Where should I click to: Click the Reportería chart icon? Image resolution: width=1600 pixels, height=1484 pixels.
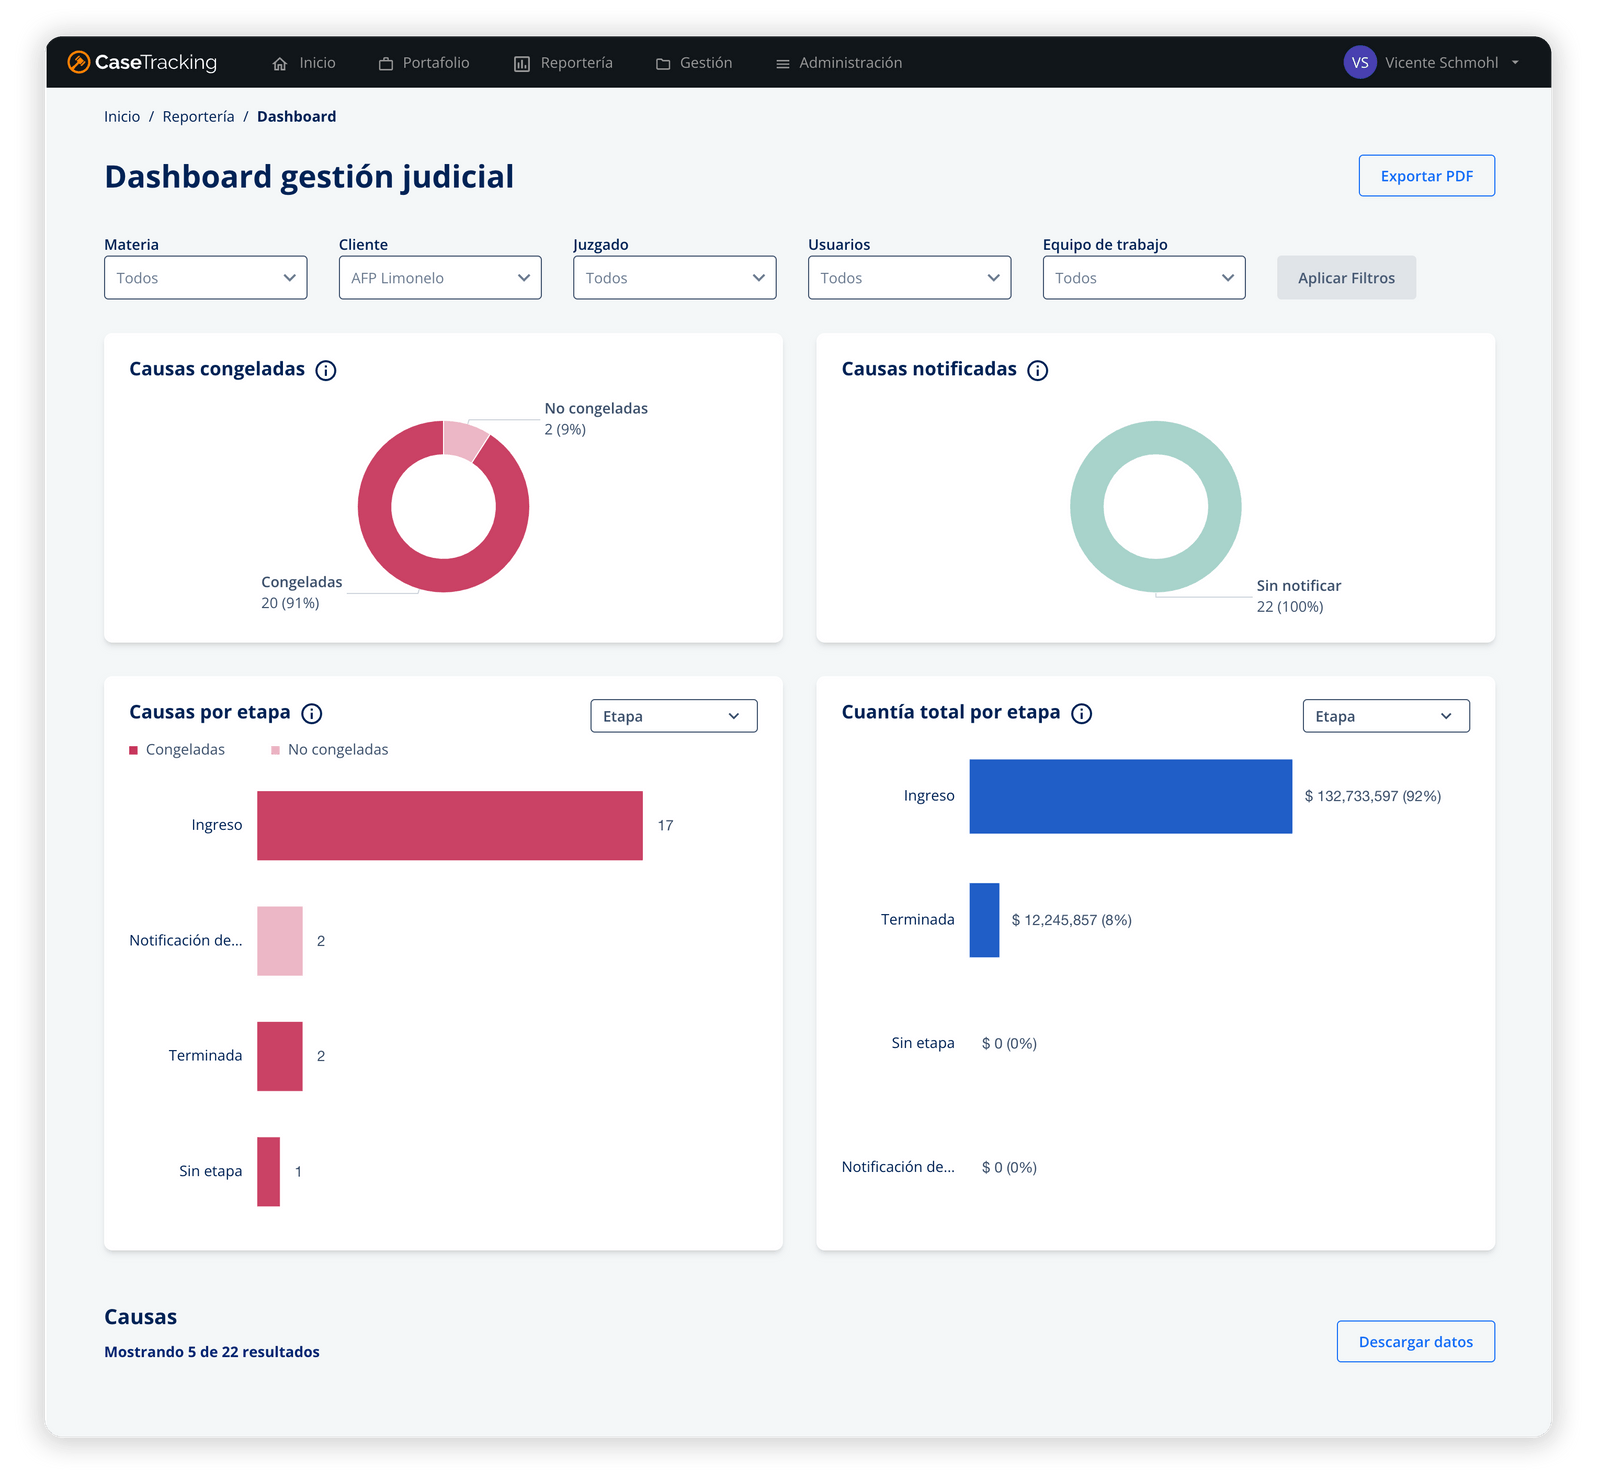[x=521, y=62]
